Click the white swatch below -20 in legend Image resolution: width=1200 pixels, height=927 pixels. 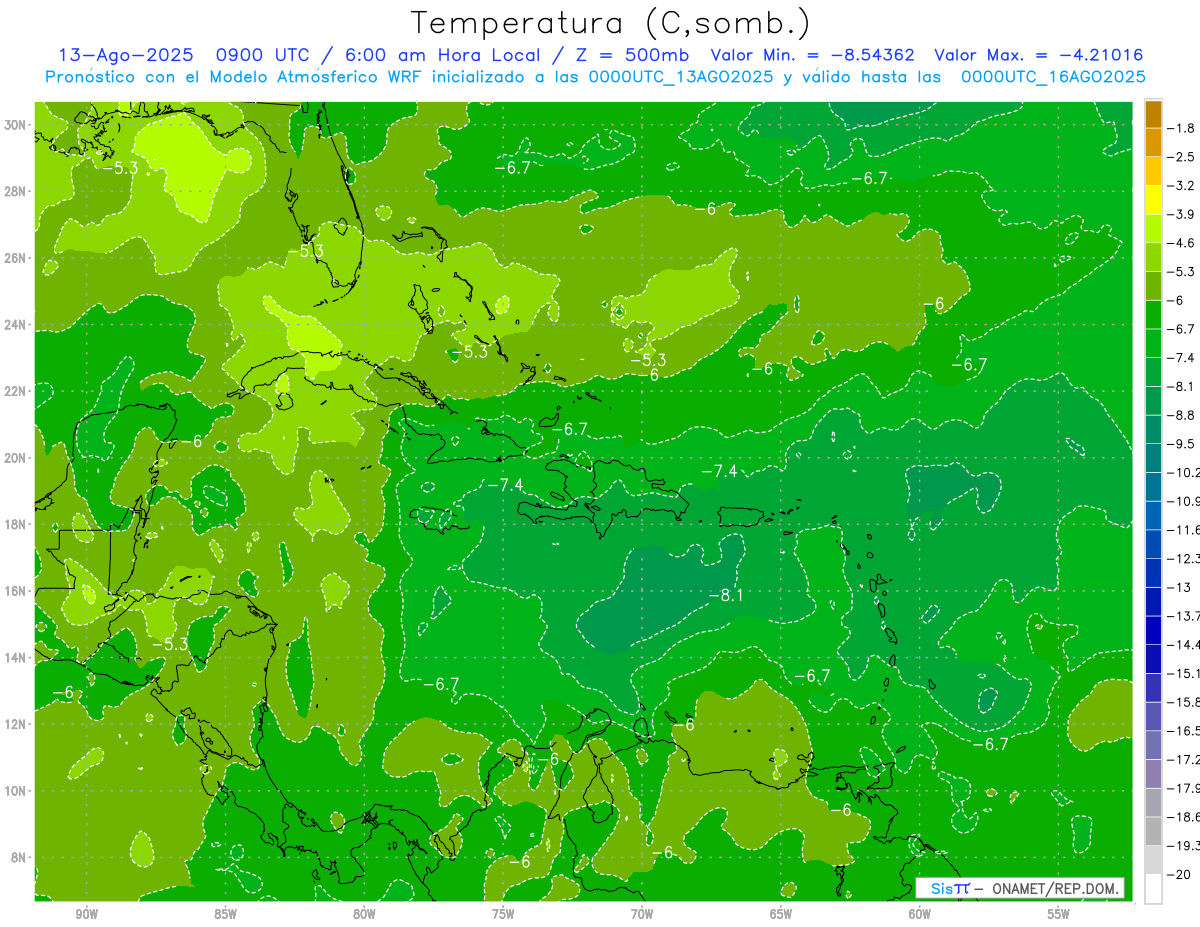(x=1153, y=888)
